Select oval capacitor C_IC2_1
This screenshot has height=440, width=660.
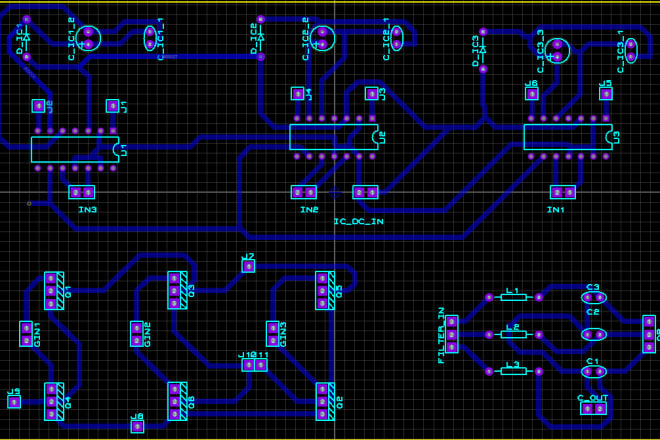point(397,38)
